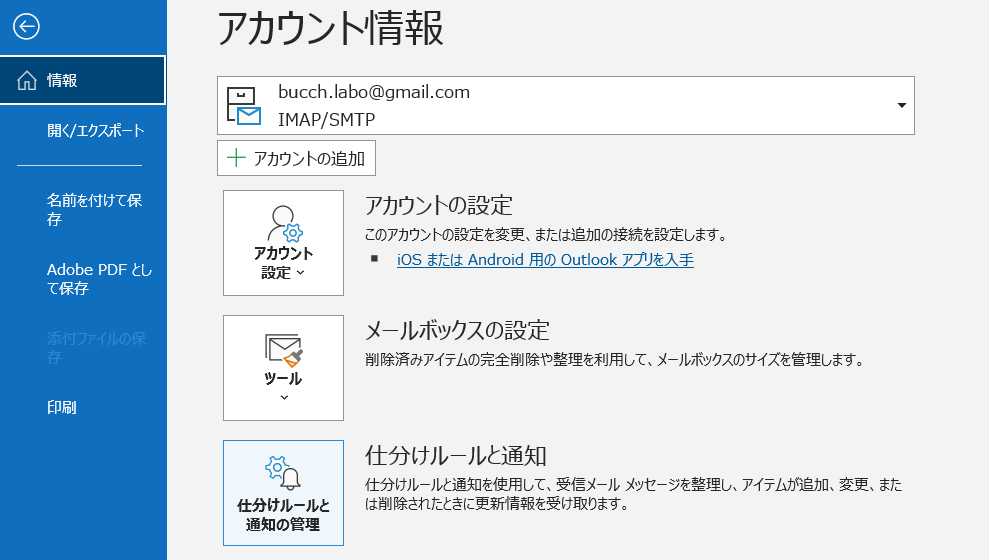Click the envelope-and-broom ツール icon
The image size is (989, 560).
pyautogui.click(x=284, y=351)
